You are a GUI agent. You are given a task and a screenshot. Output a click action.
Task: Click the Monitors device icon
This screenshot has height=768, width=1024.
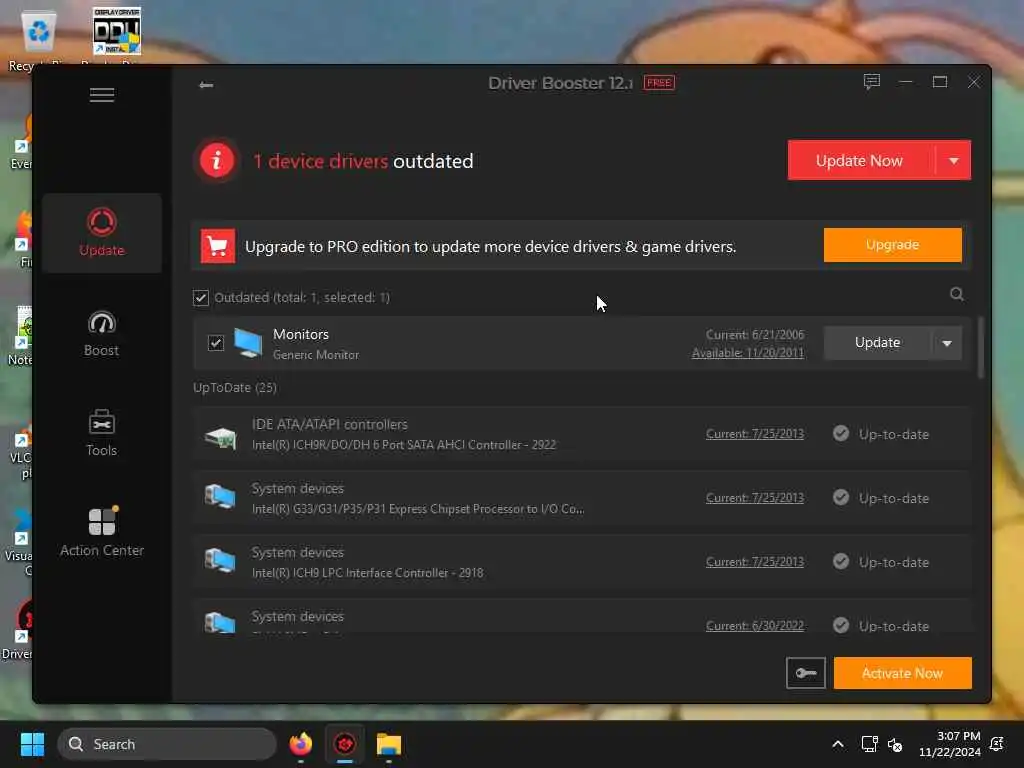248,344
